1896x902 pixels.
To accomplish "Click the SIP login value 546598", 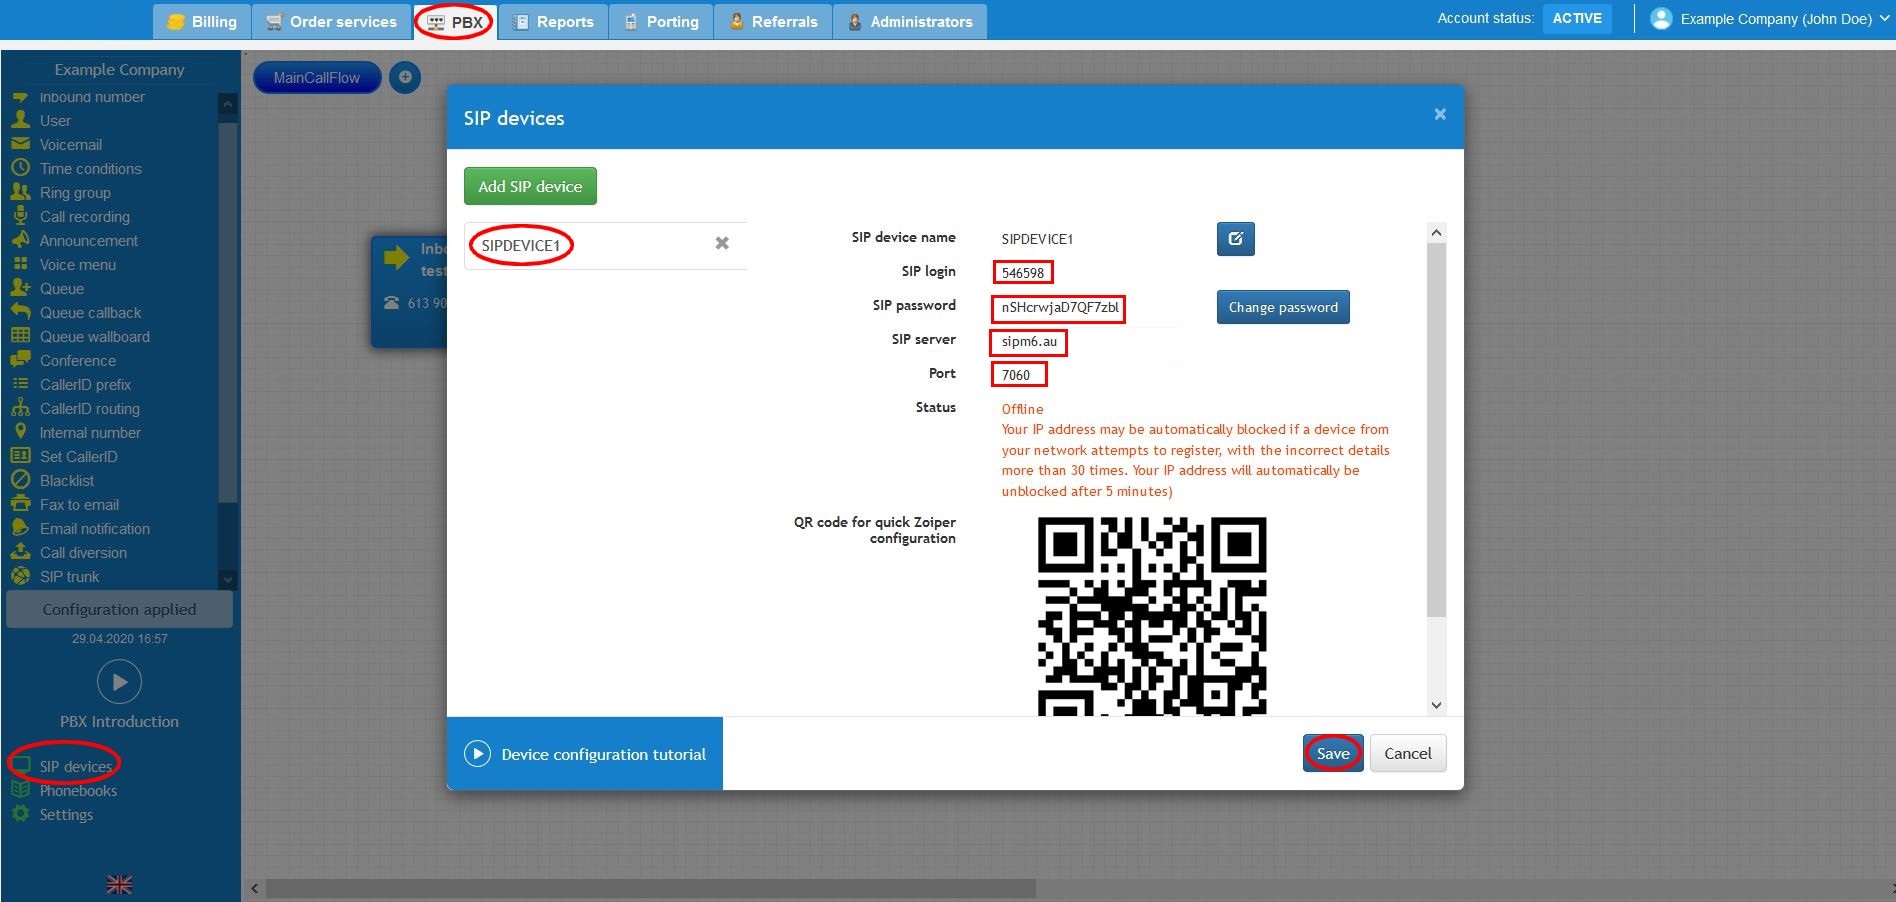I will click(1023, 272).
